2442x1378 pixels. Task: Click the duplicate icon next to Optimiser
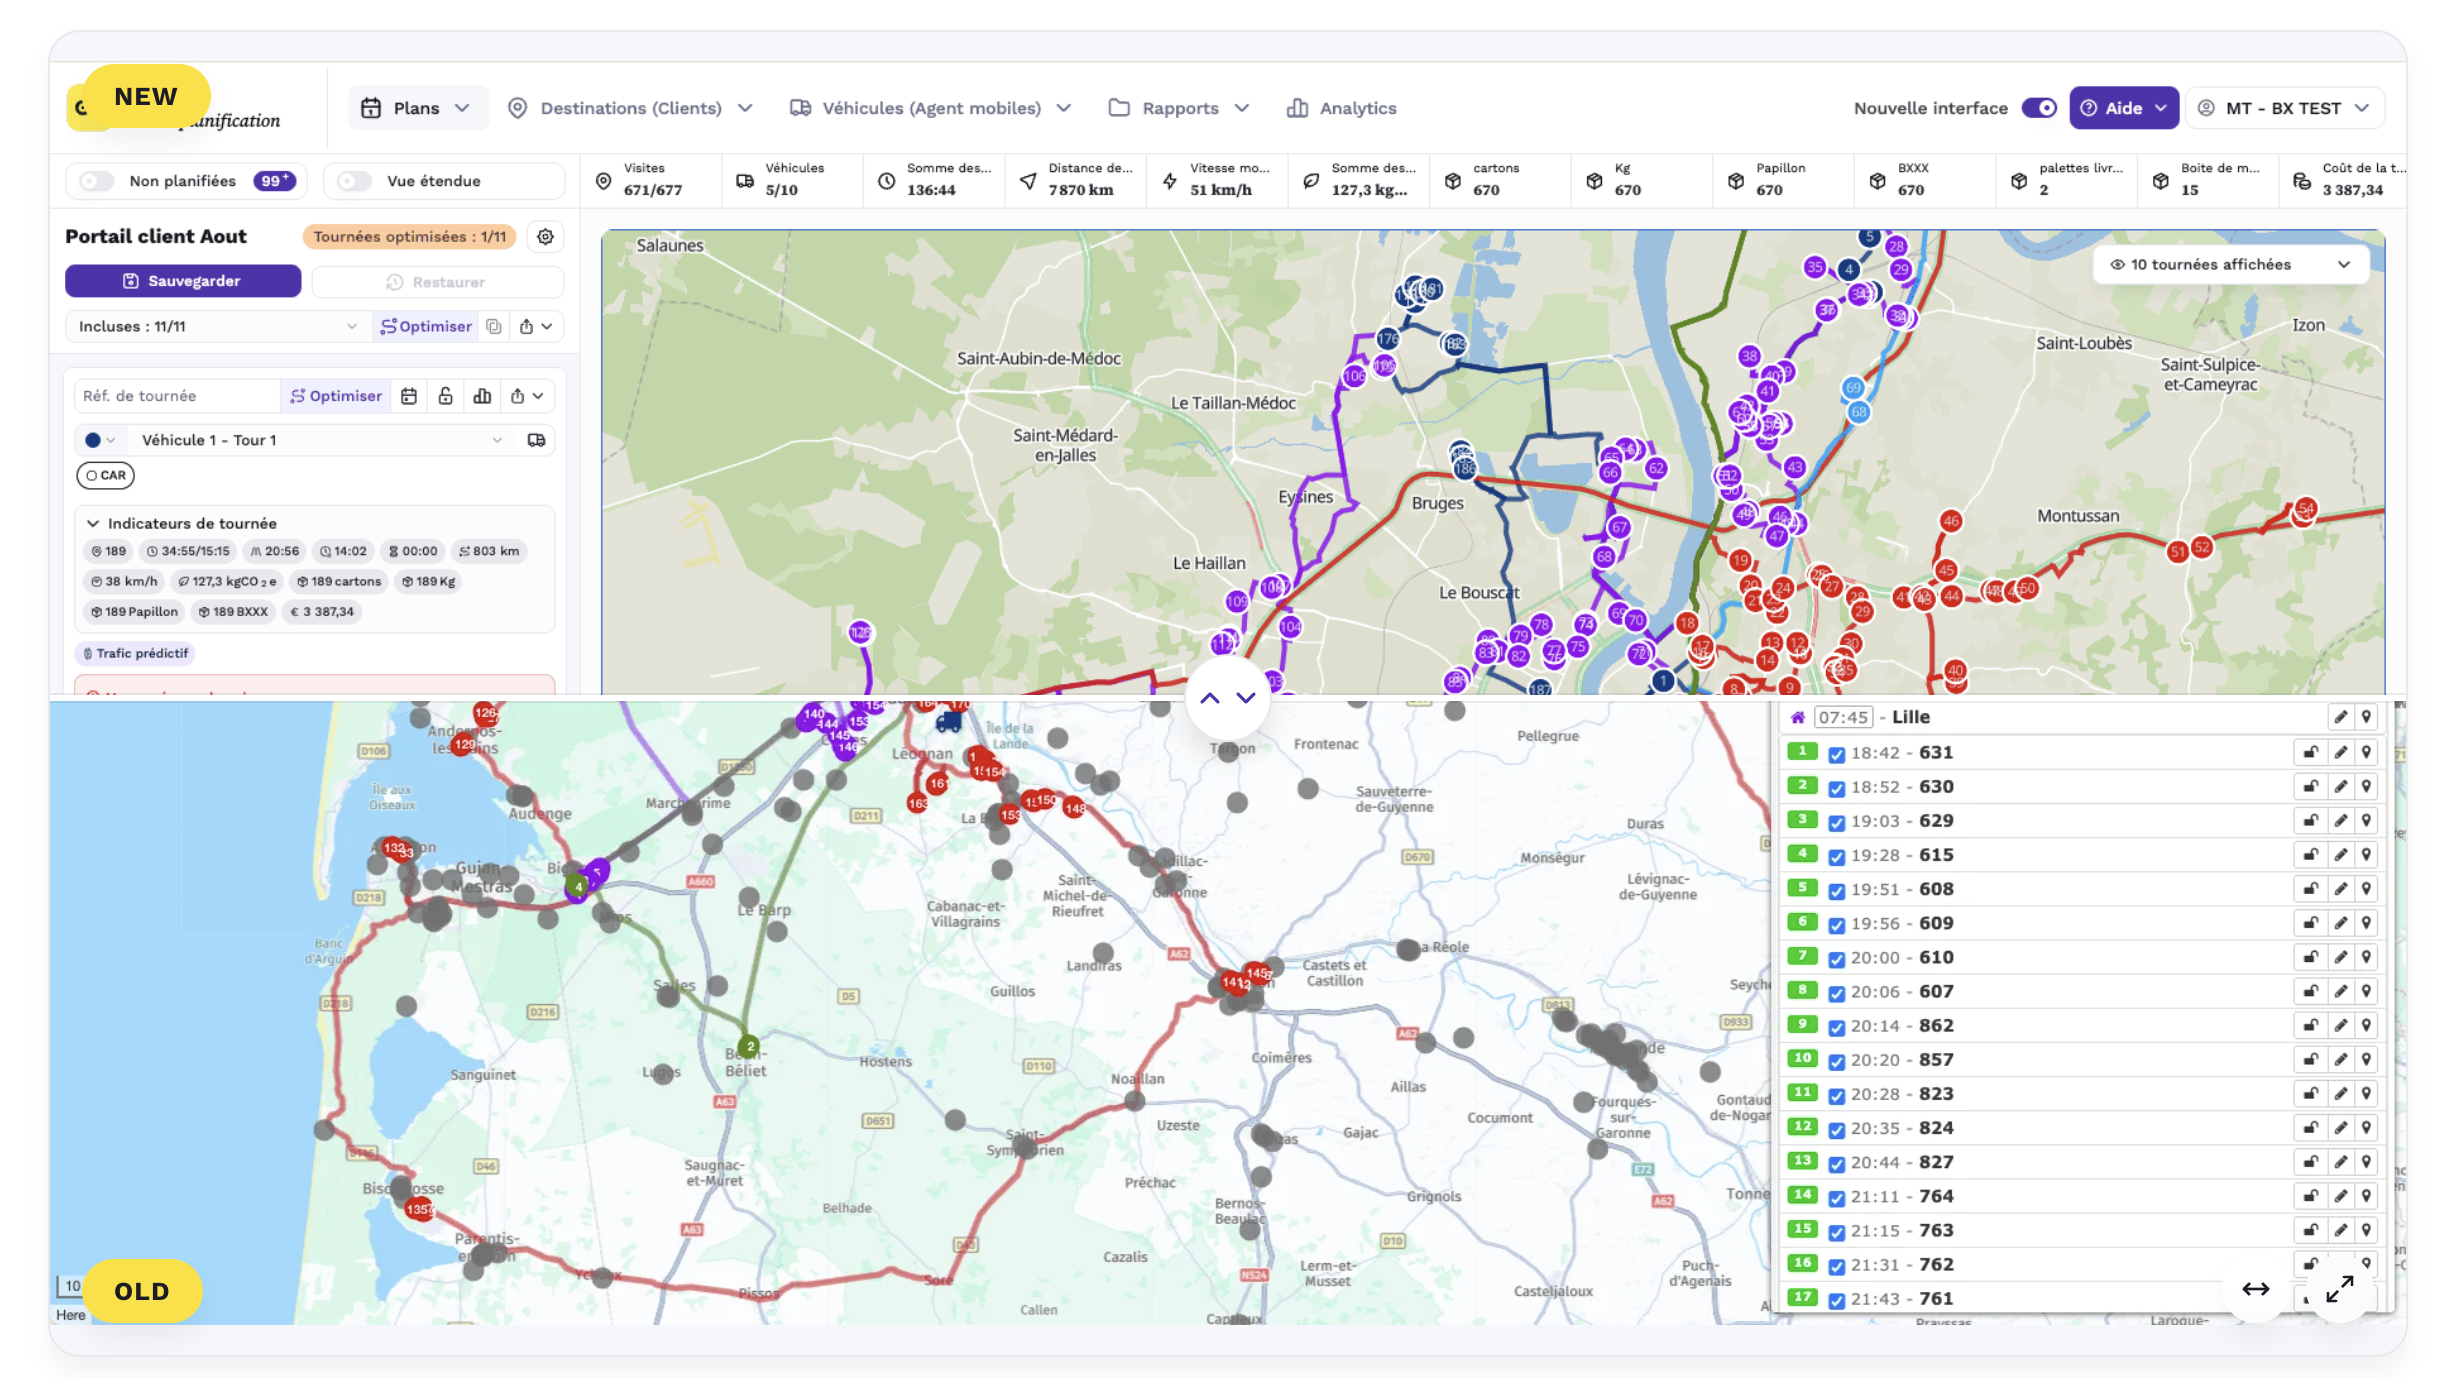(493, 326)
